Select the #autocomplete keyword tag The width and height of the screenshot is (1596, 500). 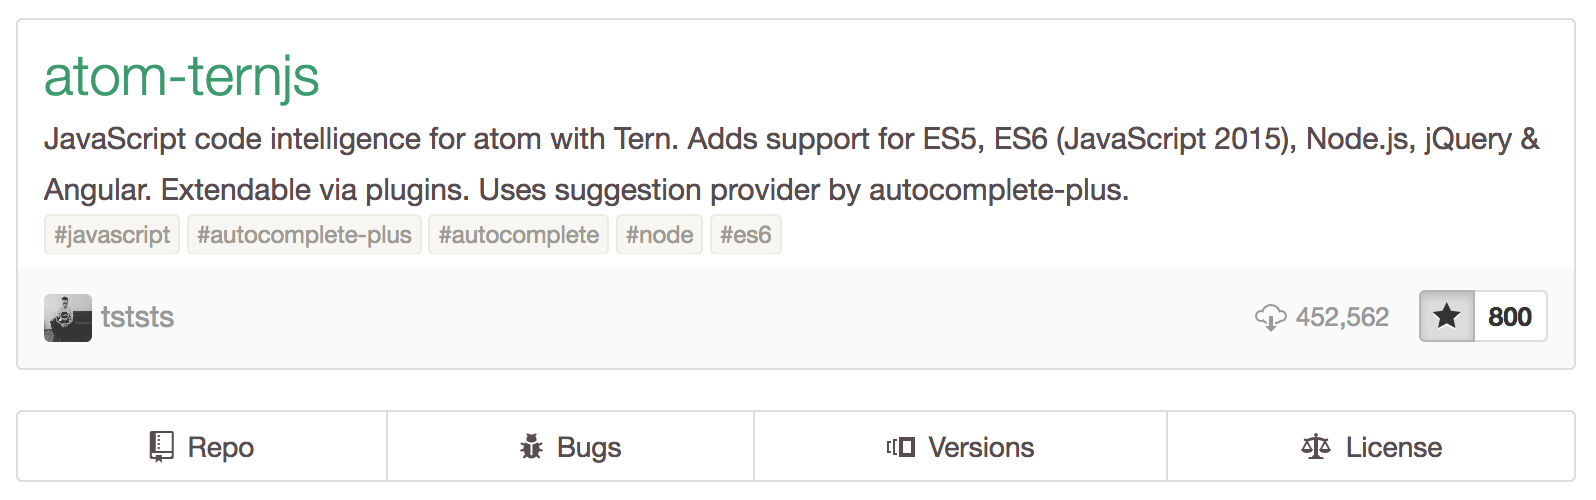518,235
